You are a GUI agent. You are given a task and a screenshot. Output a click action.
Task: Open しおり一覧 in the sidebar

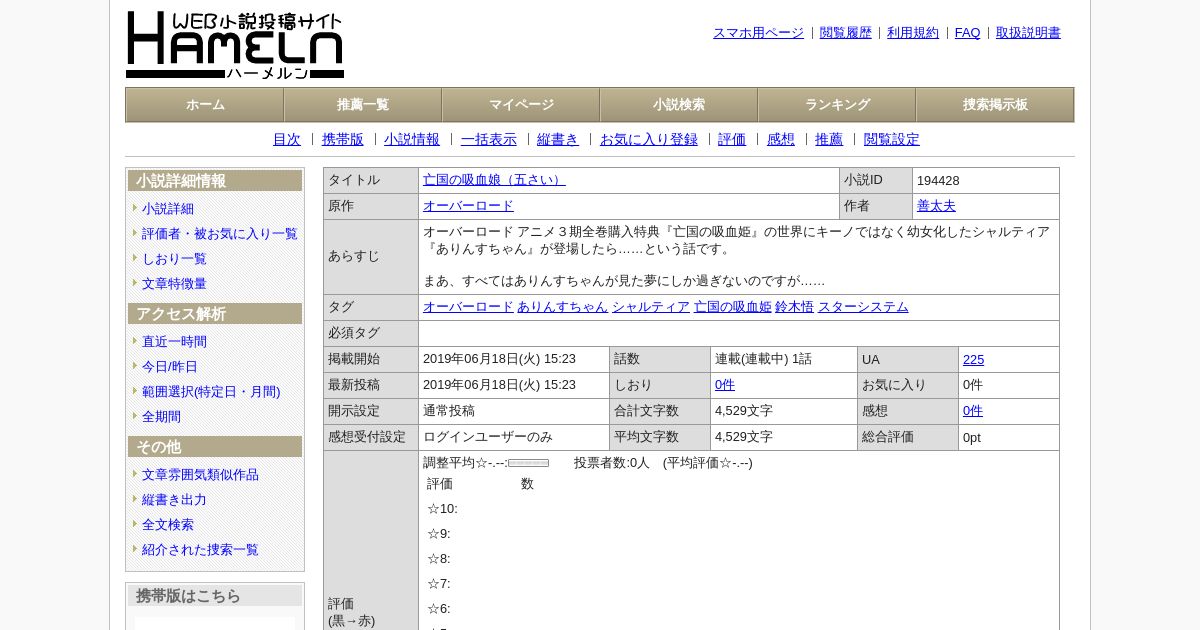[174, 259]
